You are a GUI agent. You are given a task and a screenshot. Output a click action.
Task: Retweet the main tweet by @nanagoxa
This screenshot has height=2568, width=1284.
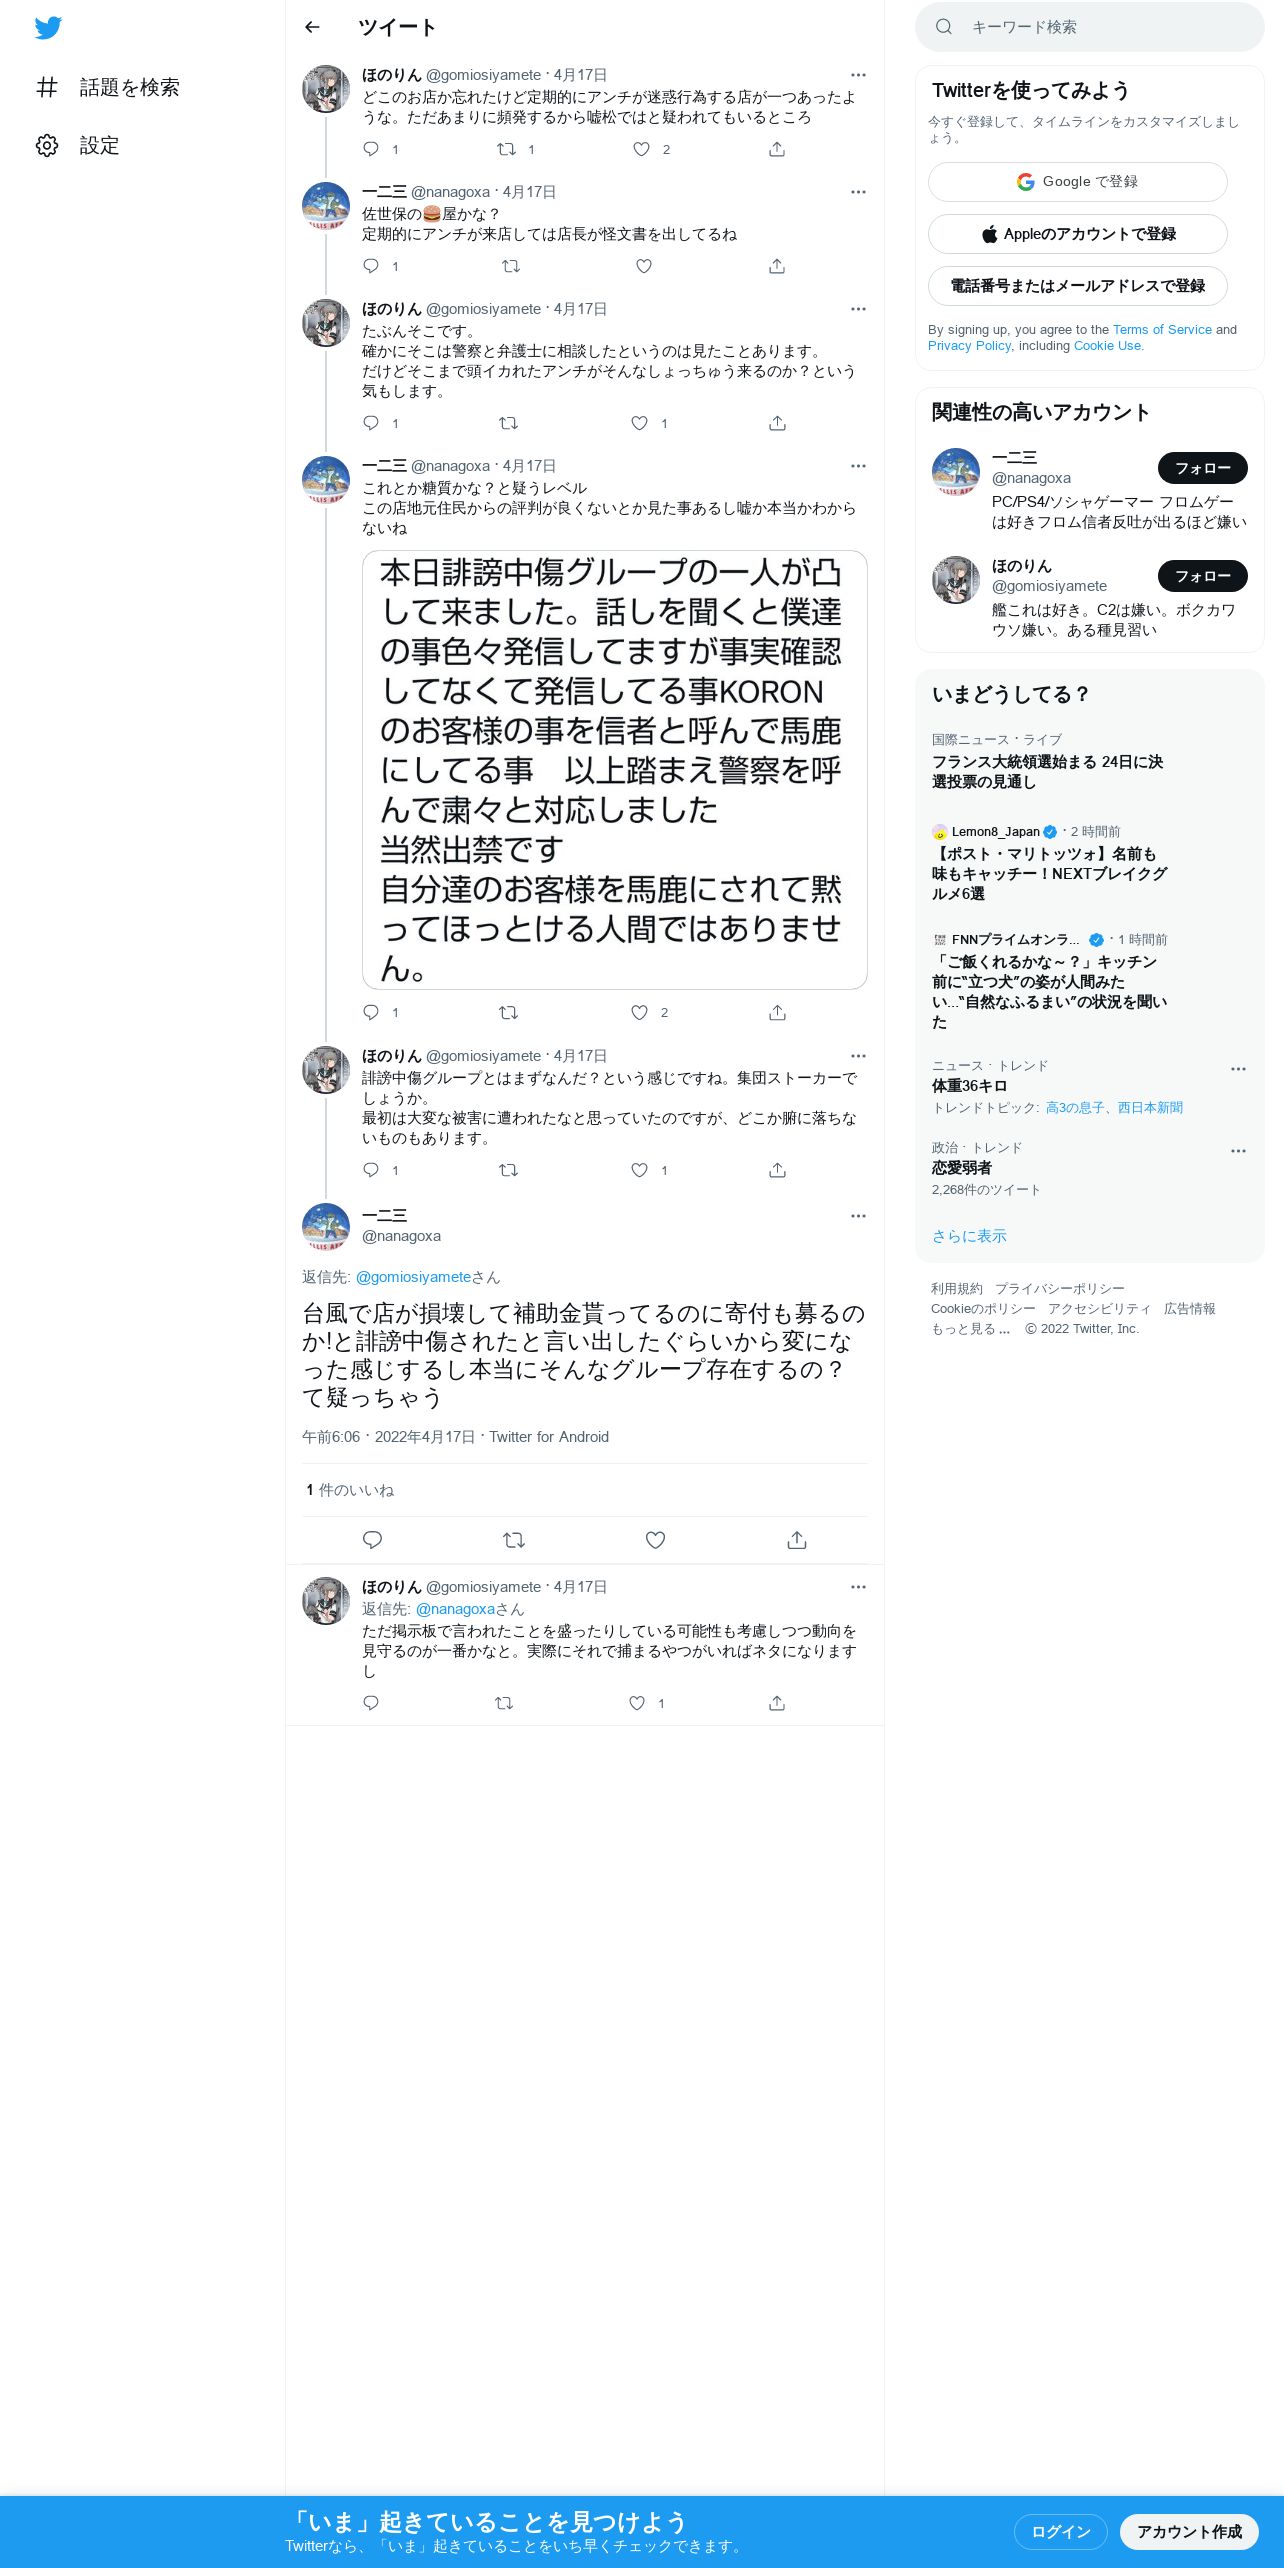coord(514,1540)
